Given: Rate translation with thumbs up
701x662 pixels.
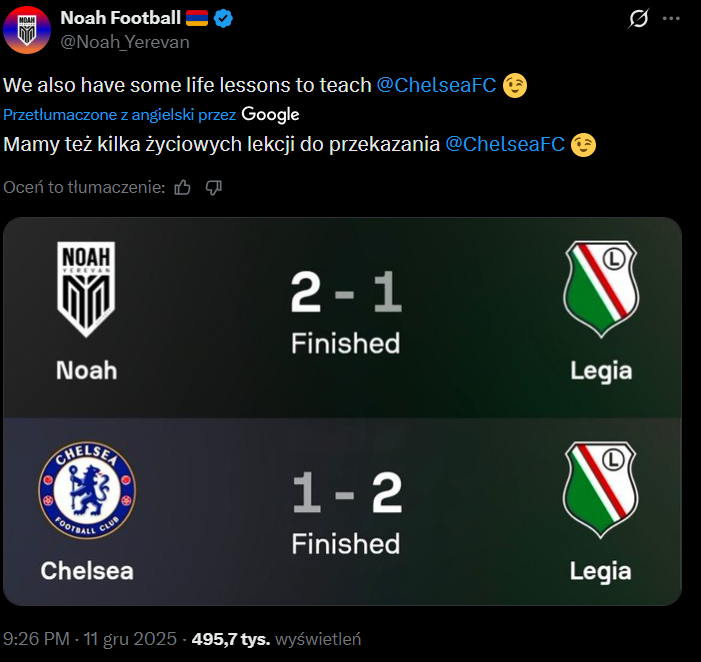Looking at the screenshot, I should (182, 187).
